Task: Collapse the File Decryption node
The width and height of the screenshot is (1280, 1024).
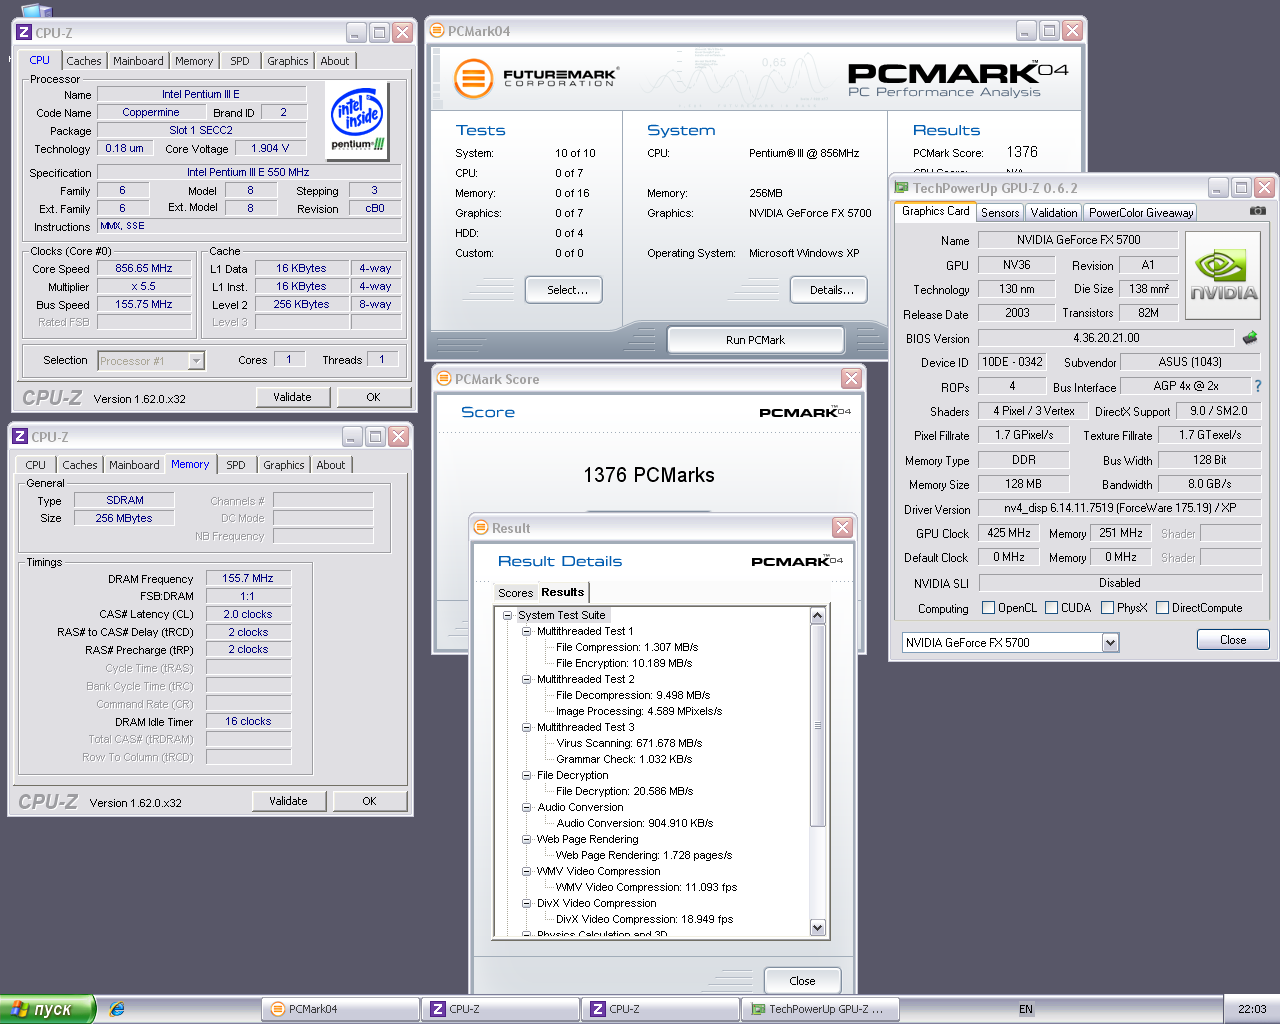Action: (x=526, y=775)
